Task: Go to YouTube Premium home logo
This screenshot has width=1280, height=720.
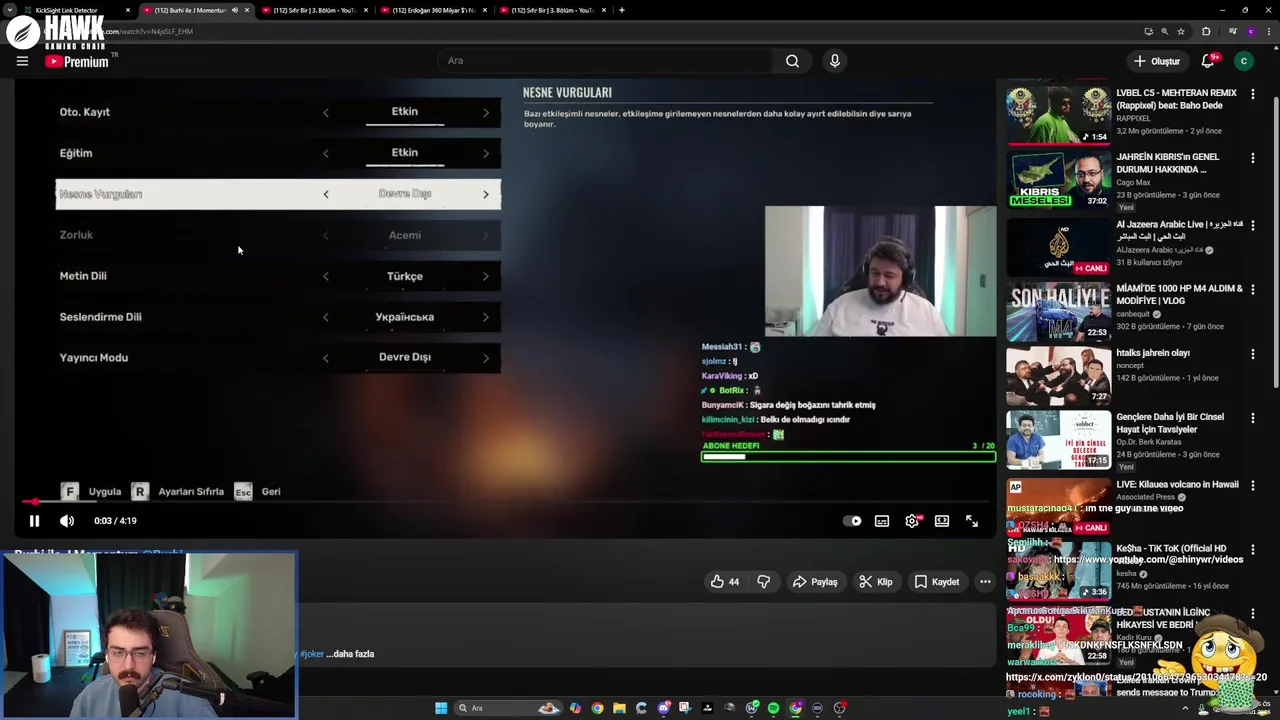Action: coord(77,61)
